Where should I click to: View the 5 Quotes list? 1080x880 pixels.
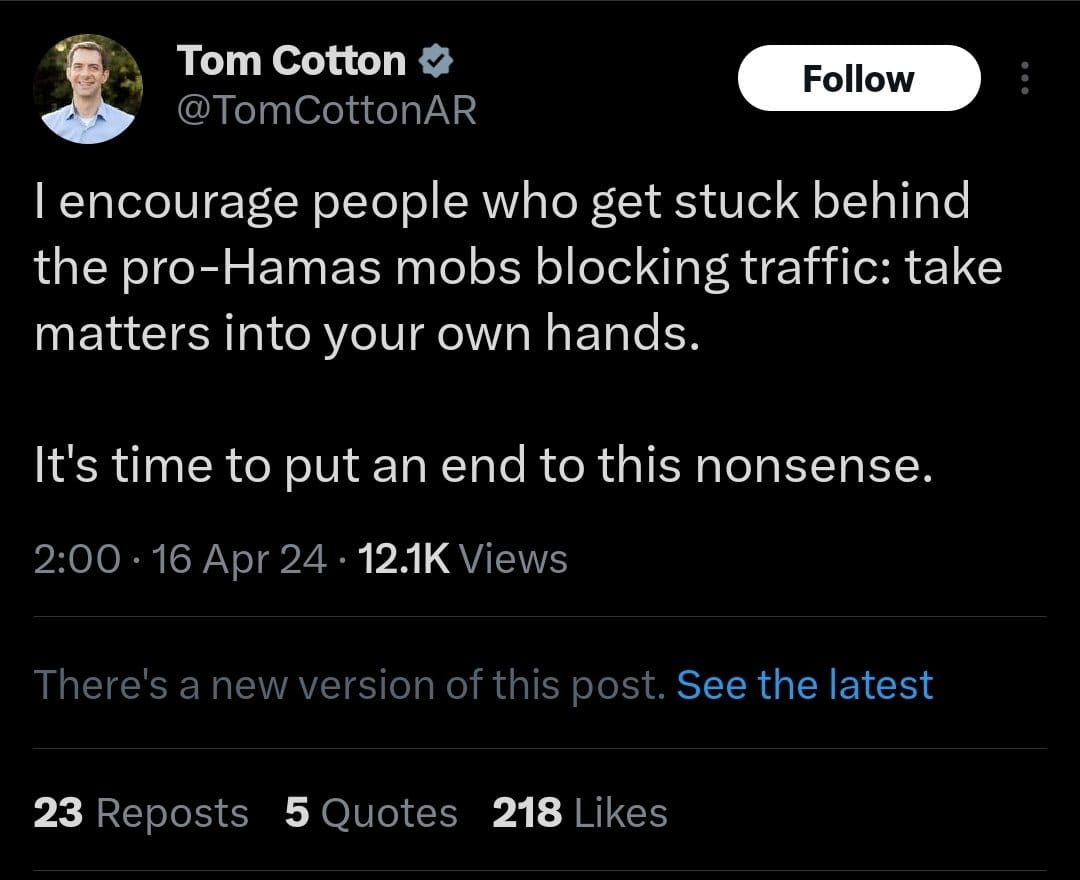pyautogui.click(x=370, y=812)
